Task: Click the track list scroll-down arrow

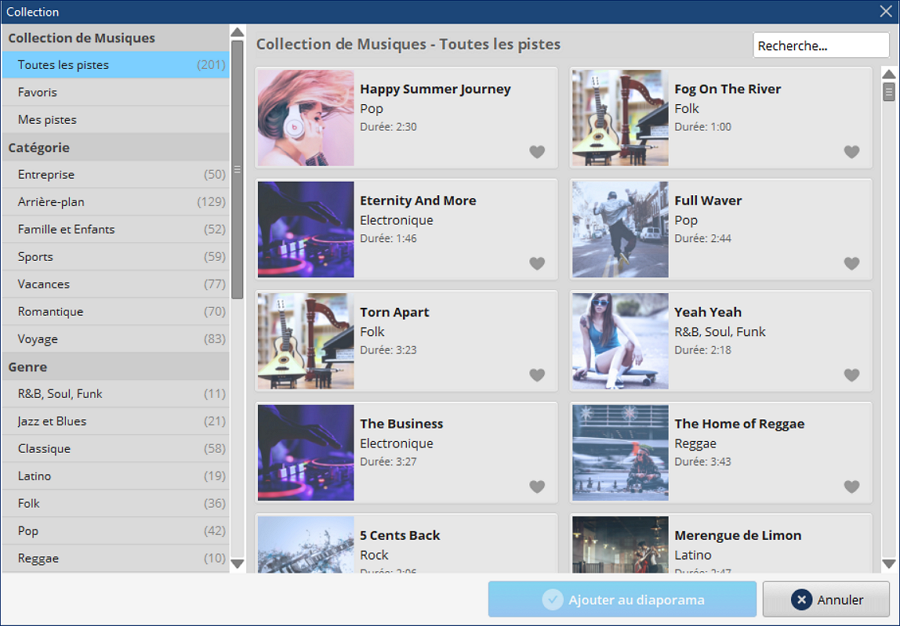Action: pos(889,563)
